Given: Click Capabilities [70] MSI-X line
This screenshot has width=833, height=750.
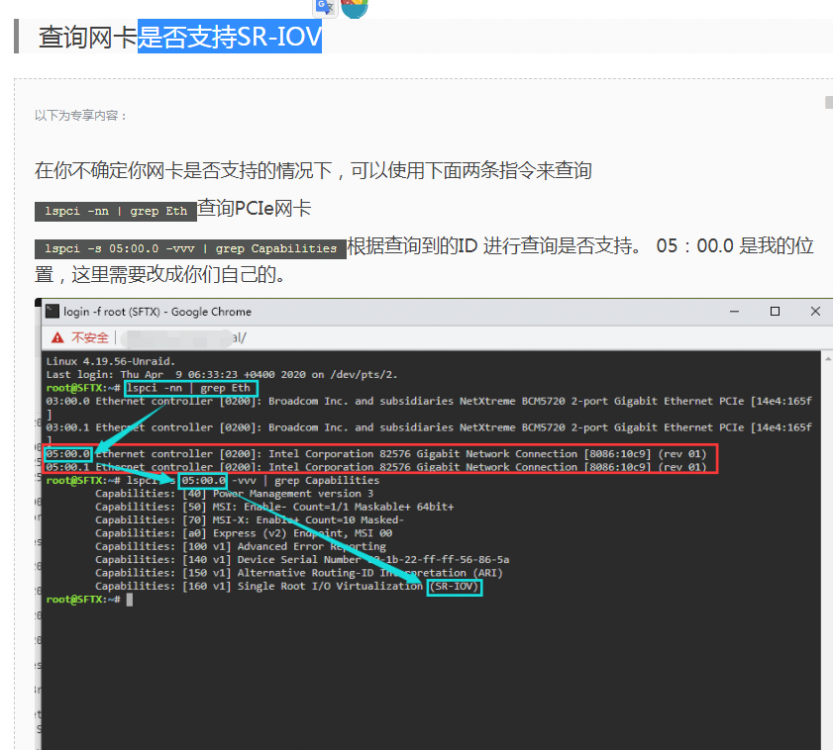Looking at the screenshot, I should (250, 520).
